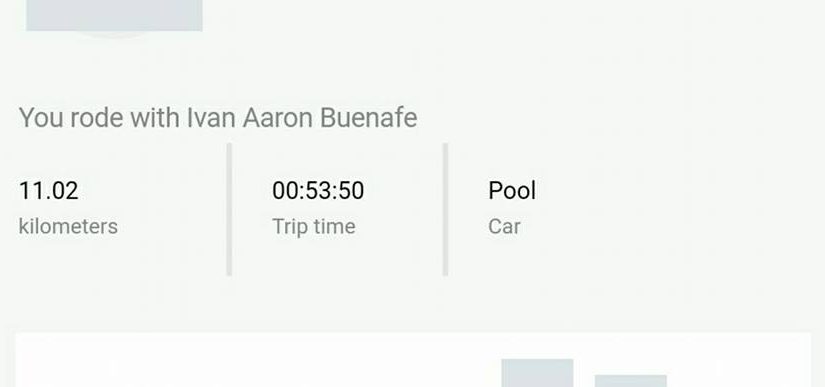Select the Pool ride type value

(x=512, y=190)
